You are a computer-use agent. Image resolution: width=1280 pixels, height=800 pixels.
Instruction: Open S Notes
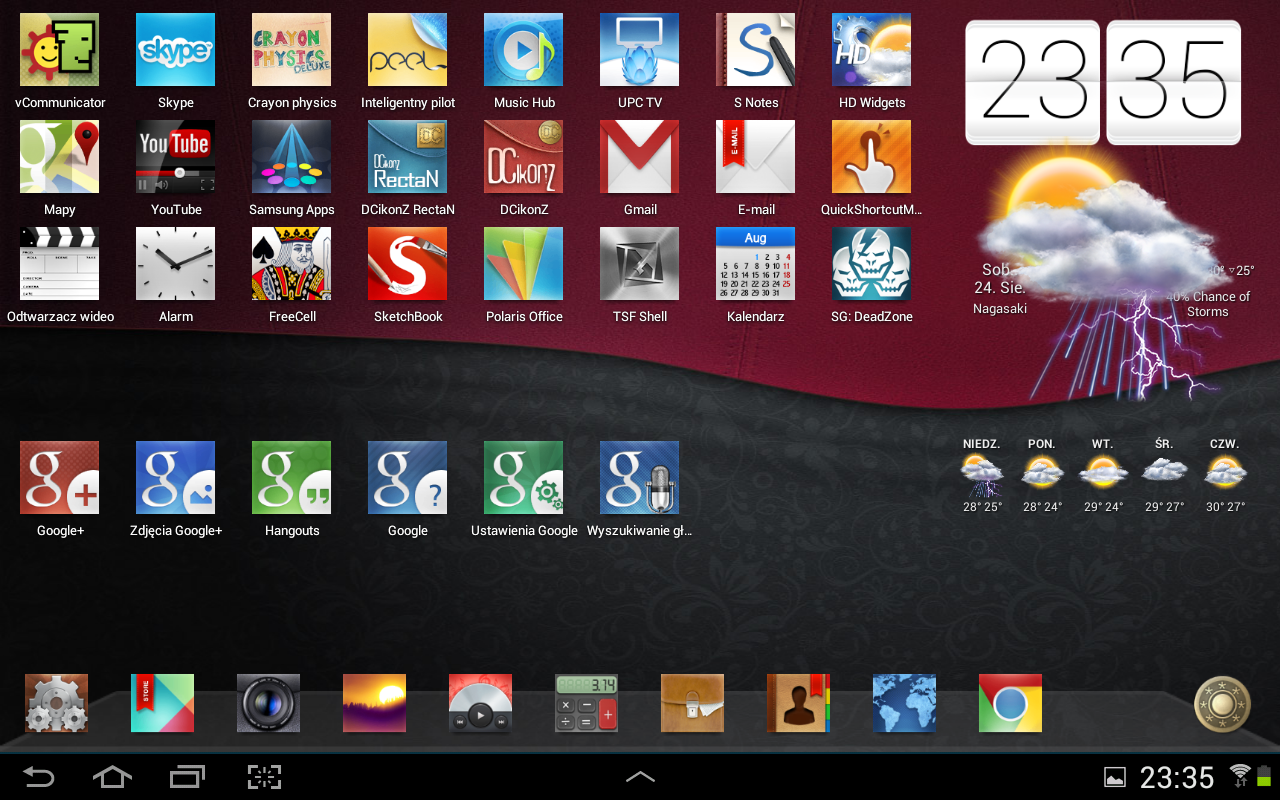756,50
